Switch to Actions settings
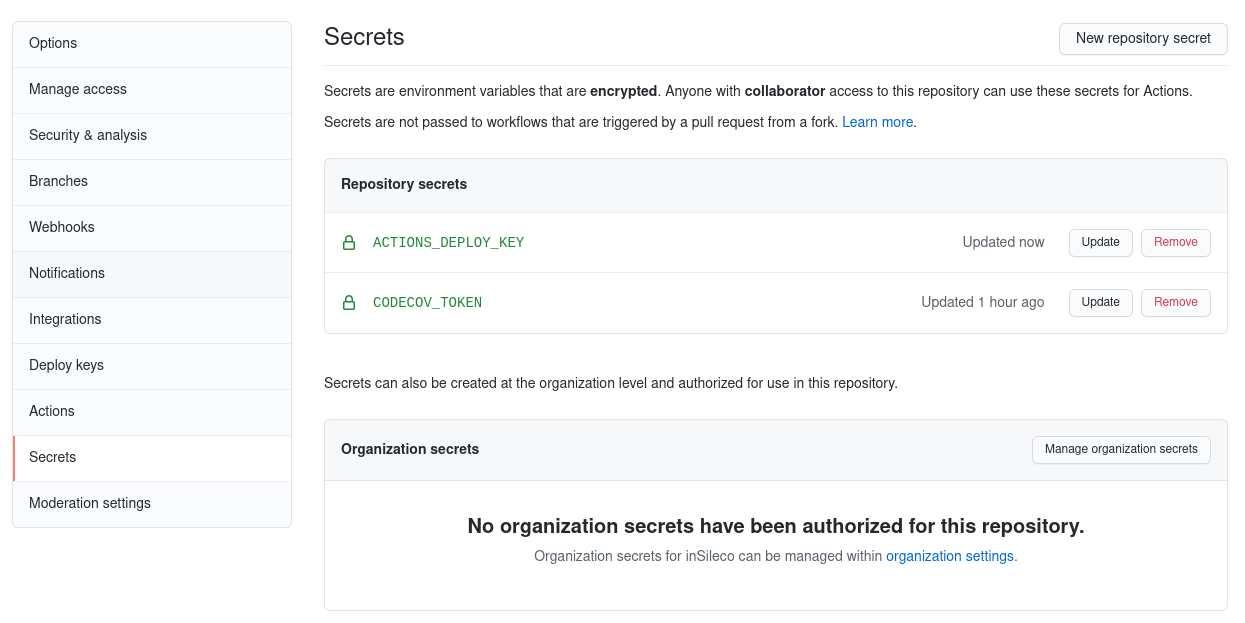This screenshot has height=623, width=1245. [x=51, y=411]
